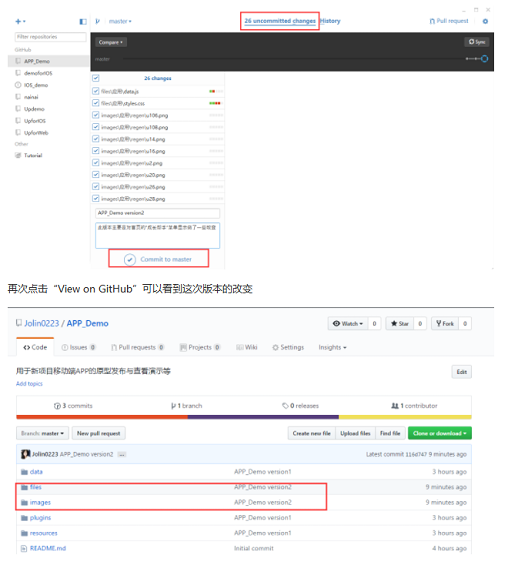Uncheck the u108.png file checkbox
The height and width of the screenshot is (565, 508).
point(95,127)
